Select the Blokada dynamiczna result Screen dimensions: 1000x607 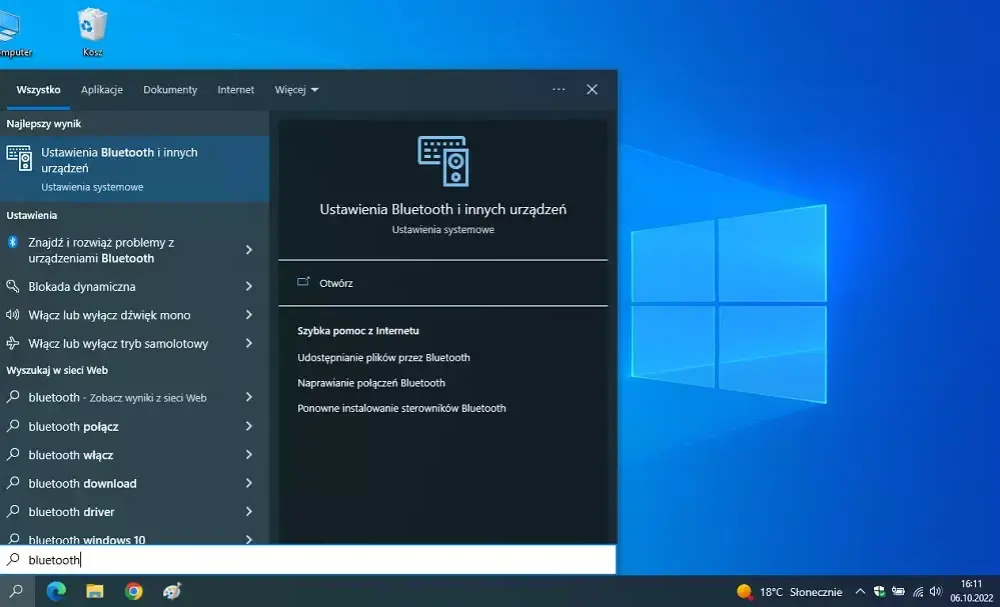(135, 286)
